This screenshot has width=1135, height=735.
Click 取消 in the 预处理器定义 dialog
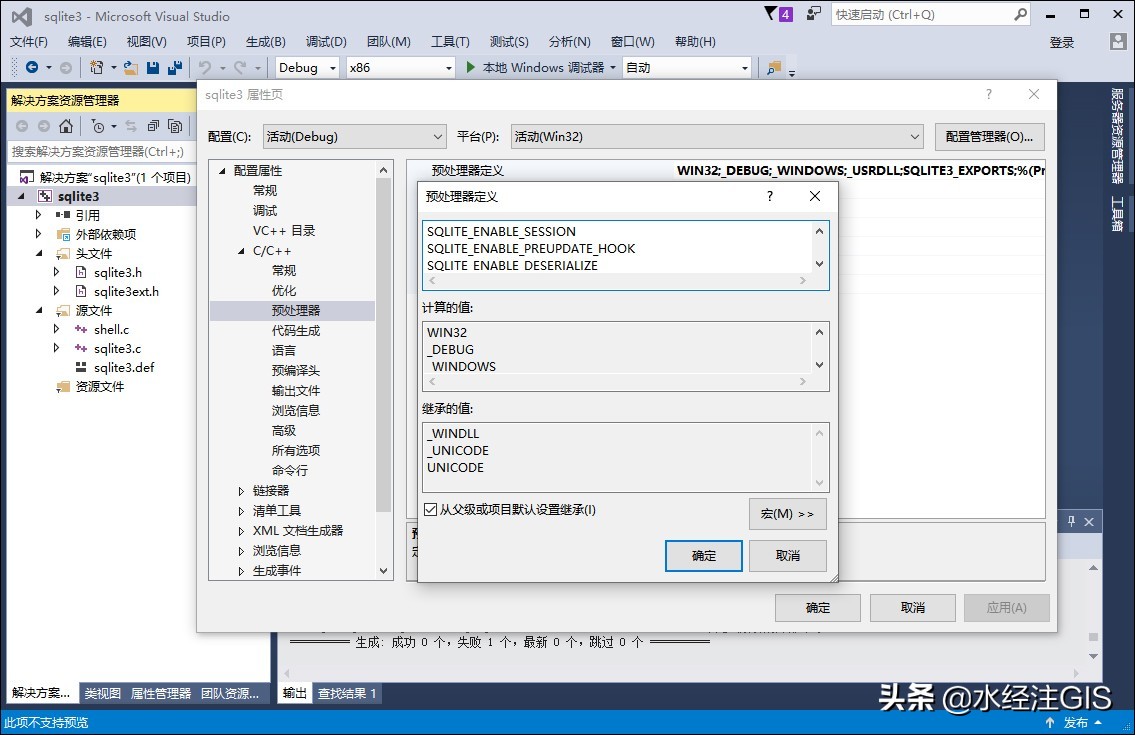click(x=788, y=555)
